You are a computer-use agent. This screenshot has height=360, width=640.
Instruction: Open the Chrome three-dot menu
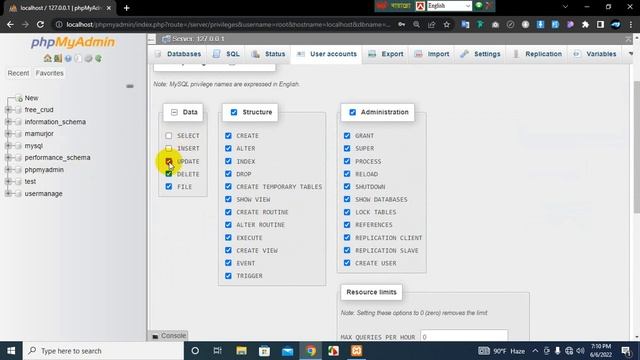[x=631, y=24]
